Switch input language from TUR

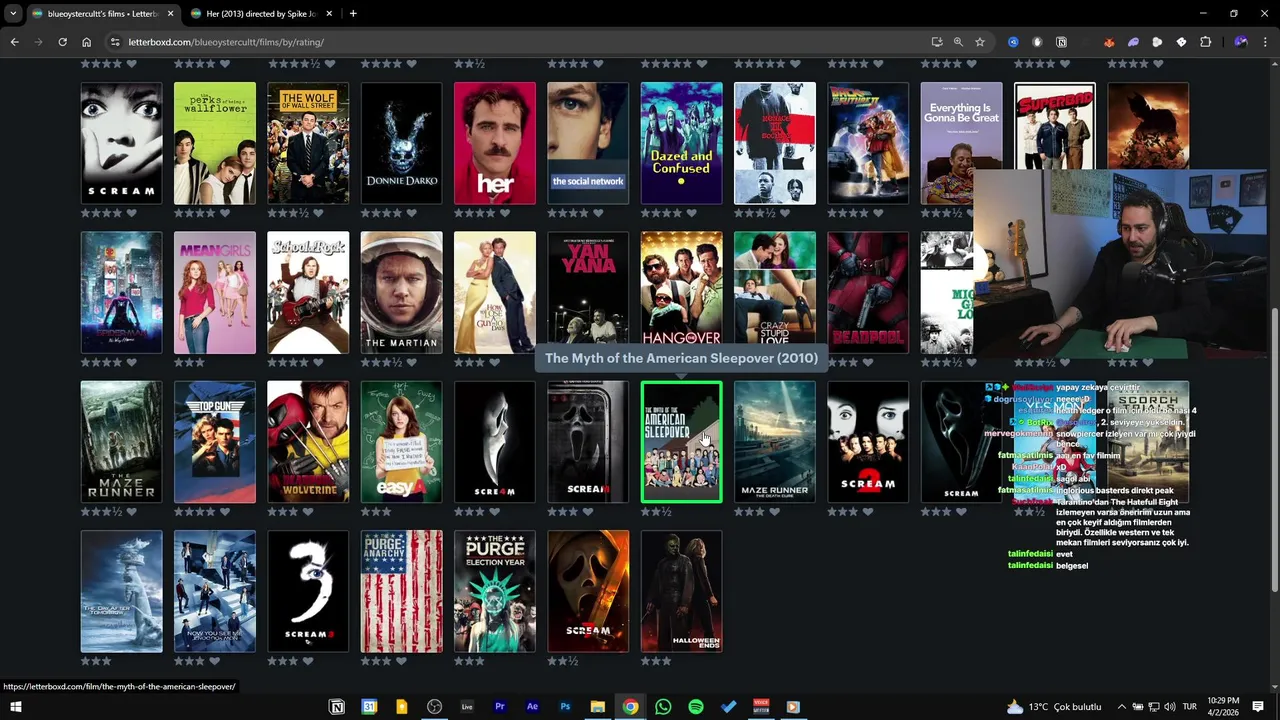click(1190, 707)
